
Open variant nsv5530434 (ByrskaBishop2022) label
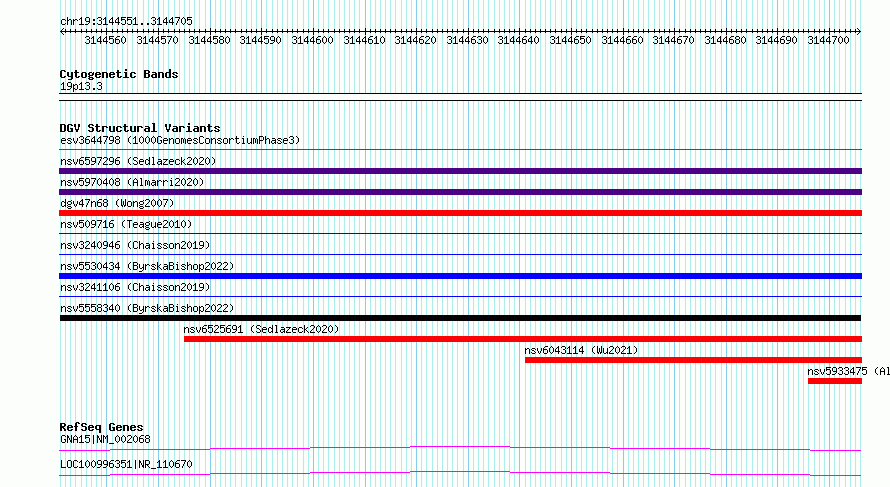(x=147, y=266)
